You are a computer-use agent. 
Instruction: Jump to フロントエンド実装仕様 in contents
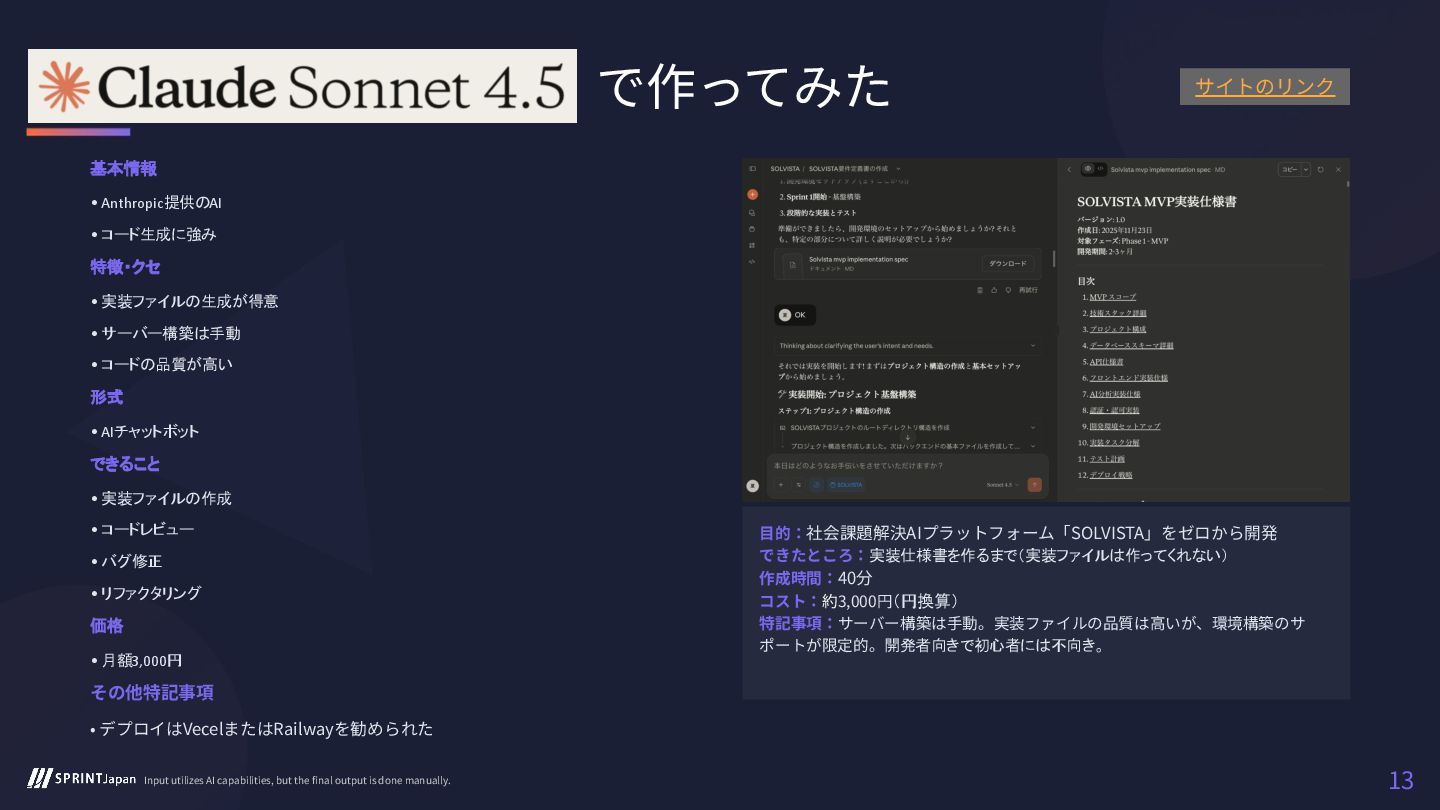1128,378
